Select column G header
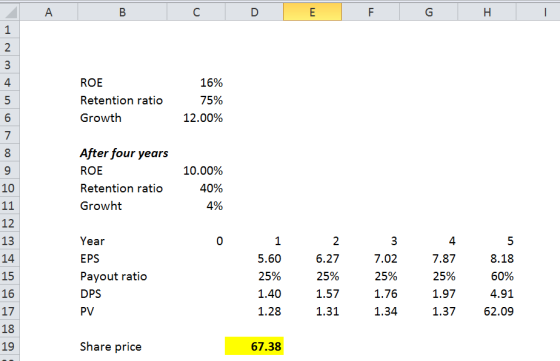The image size is (560, 361). coord(429,12)
